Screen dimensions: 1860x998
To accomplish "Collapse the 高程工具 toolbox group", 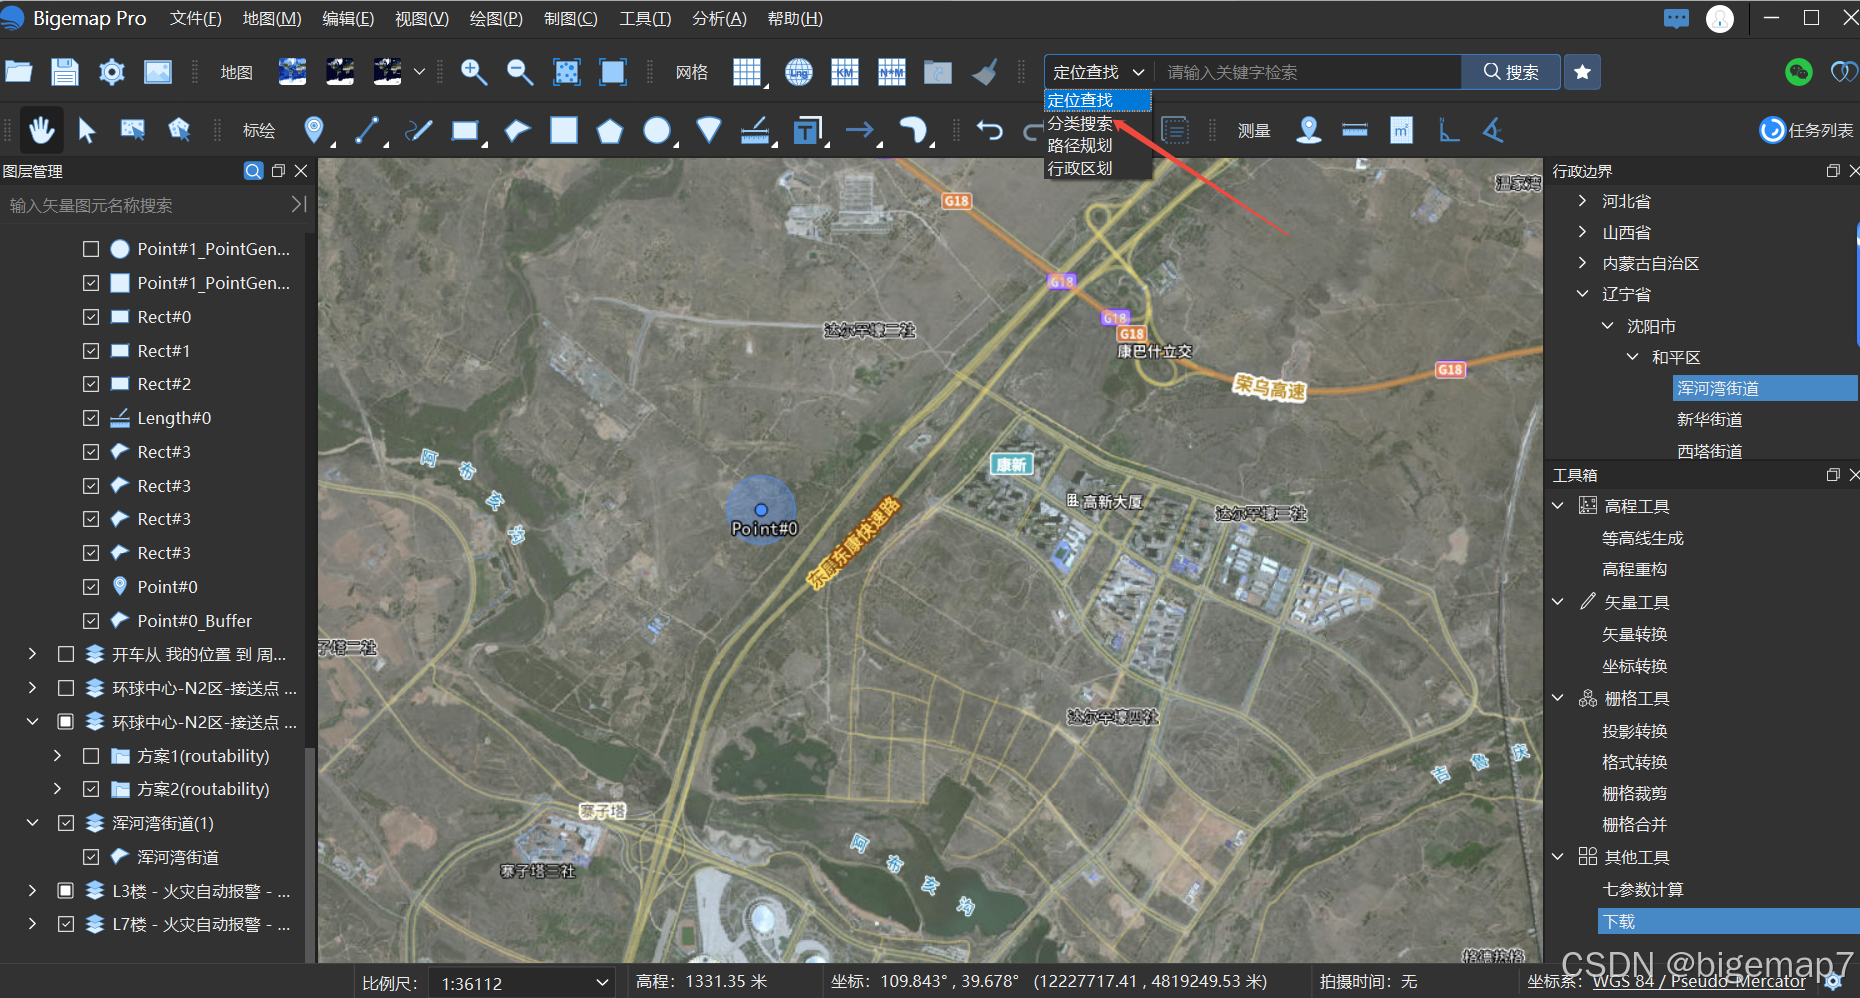I will pyautogui.click(x=1558, y=506).
